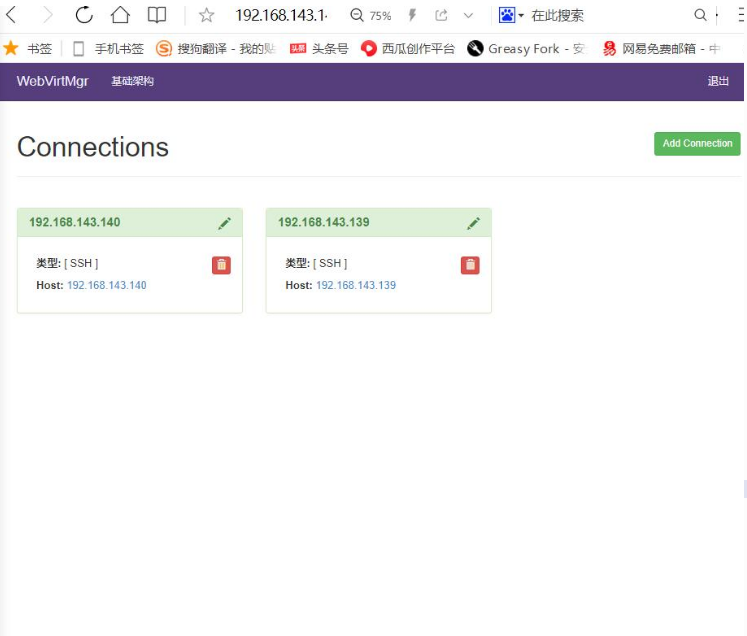Image resolution: width=747 pixels, height=636 pixels.
Task: Click Host link 192.168.143.139
Action: click(x=356, y=285)
